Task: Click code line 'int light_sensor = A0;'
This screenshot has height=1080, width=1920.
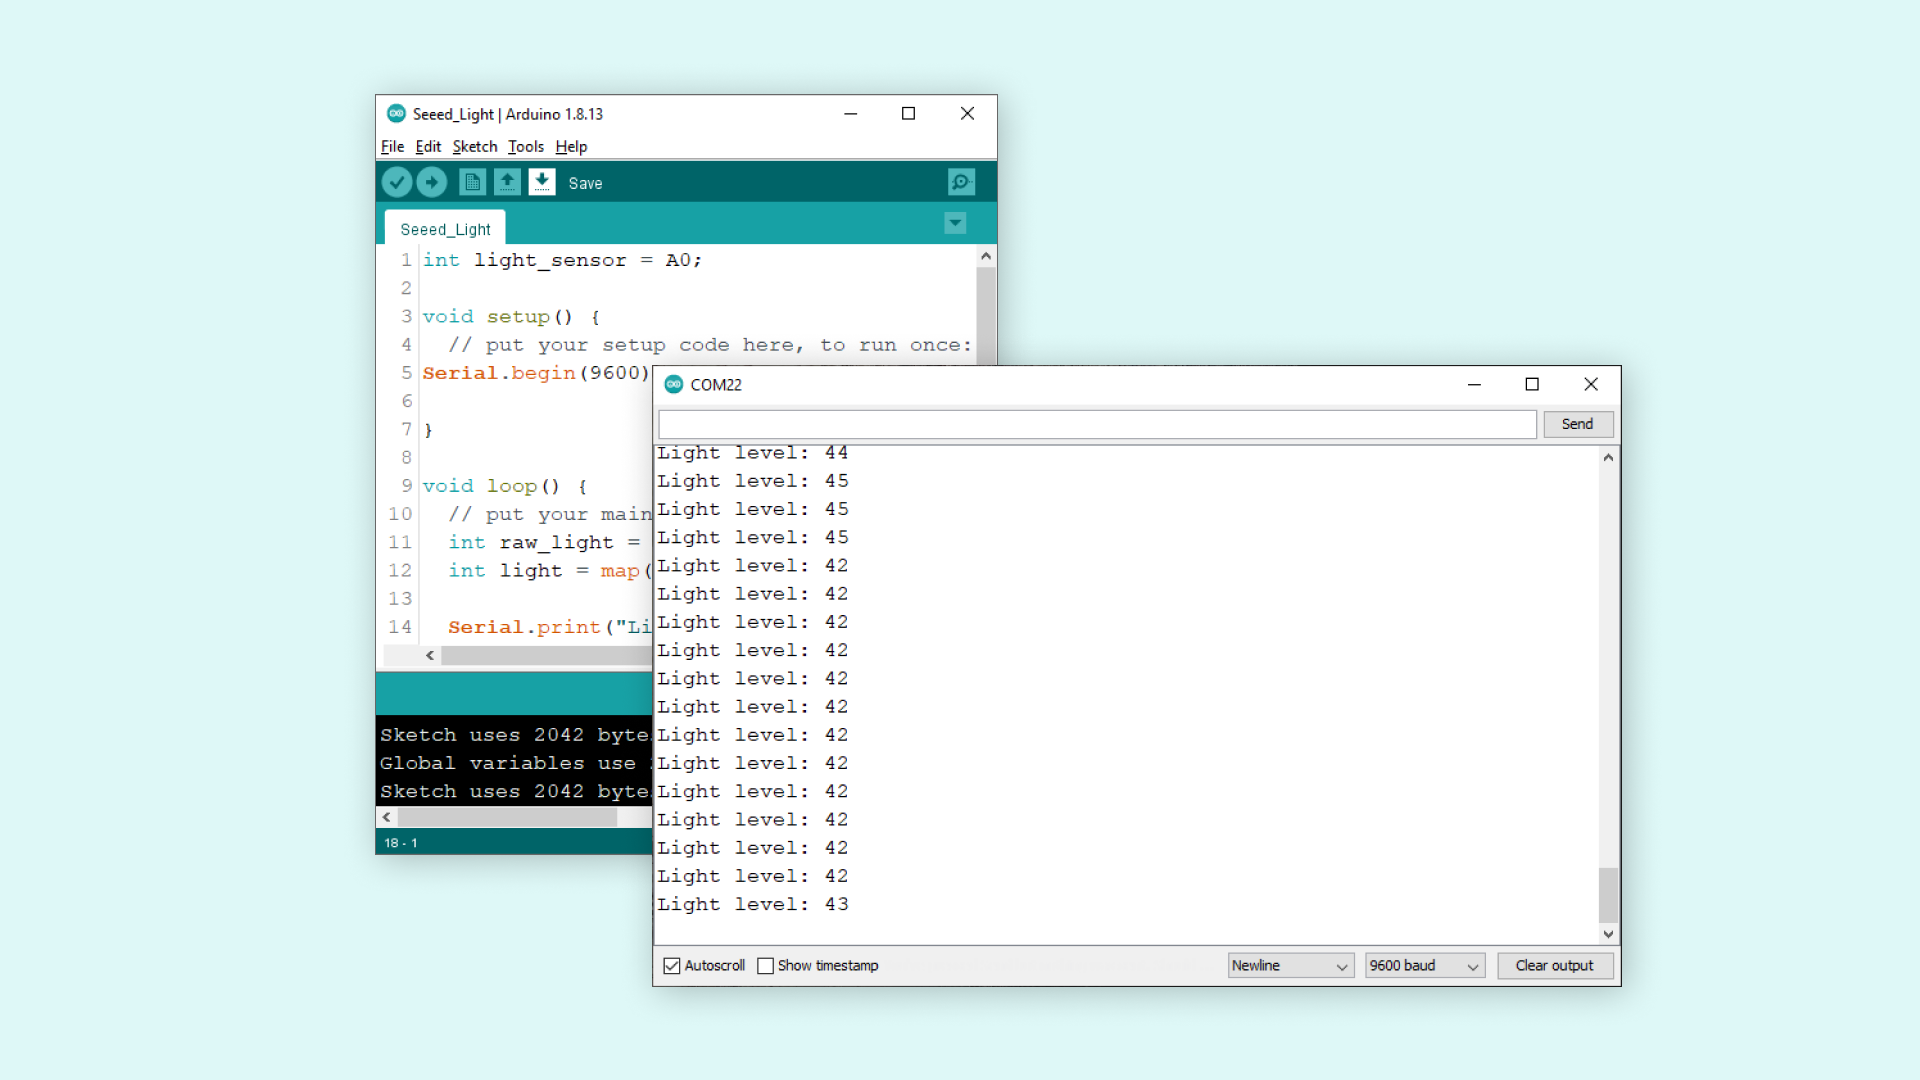Action: click(562, 260)
